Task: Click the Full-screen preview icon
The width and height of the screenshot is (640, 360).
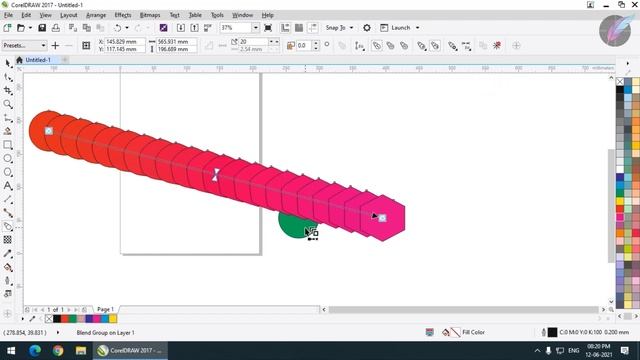Action: (x=268, y=28)
